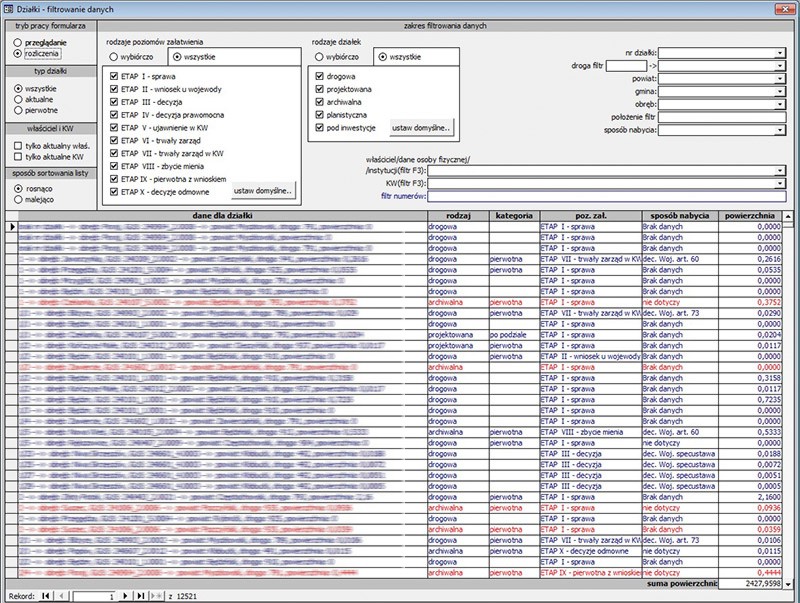The height and width of the screenshot is (603, 800).
Task: Click list scrollbar up arrow
Action: (x=788, y=216)
